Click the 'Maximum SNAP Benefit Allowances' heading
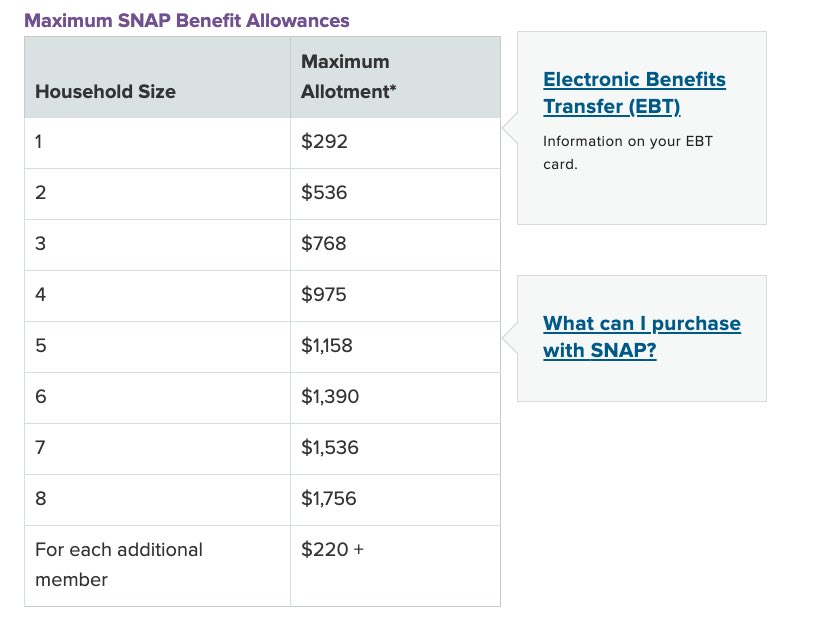 (x=187, y=20)
